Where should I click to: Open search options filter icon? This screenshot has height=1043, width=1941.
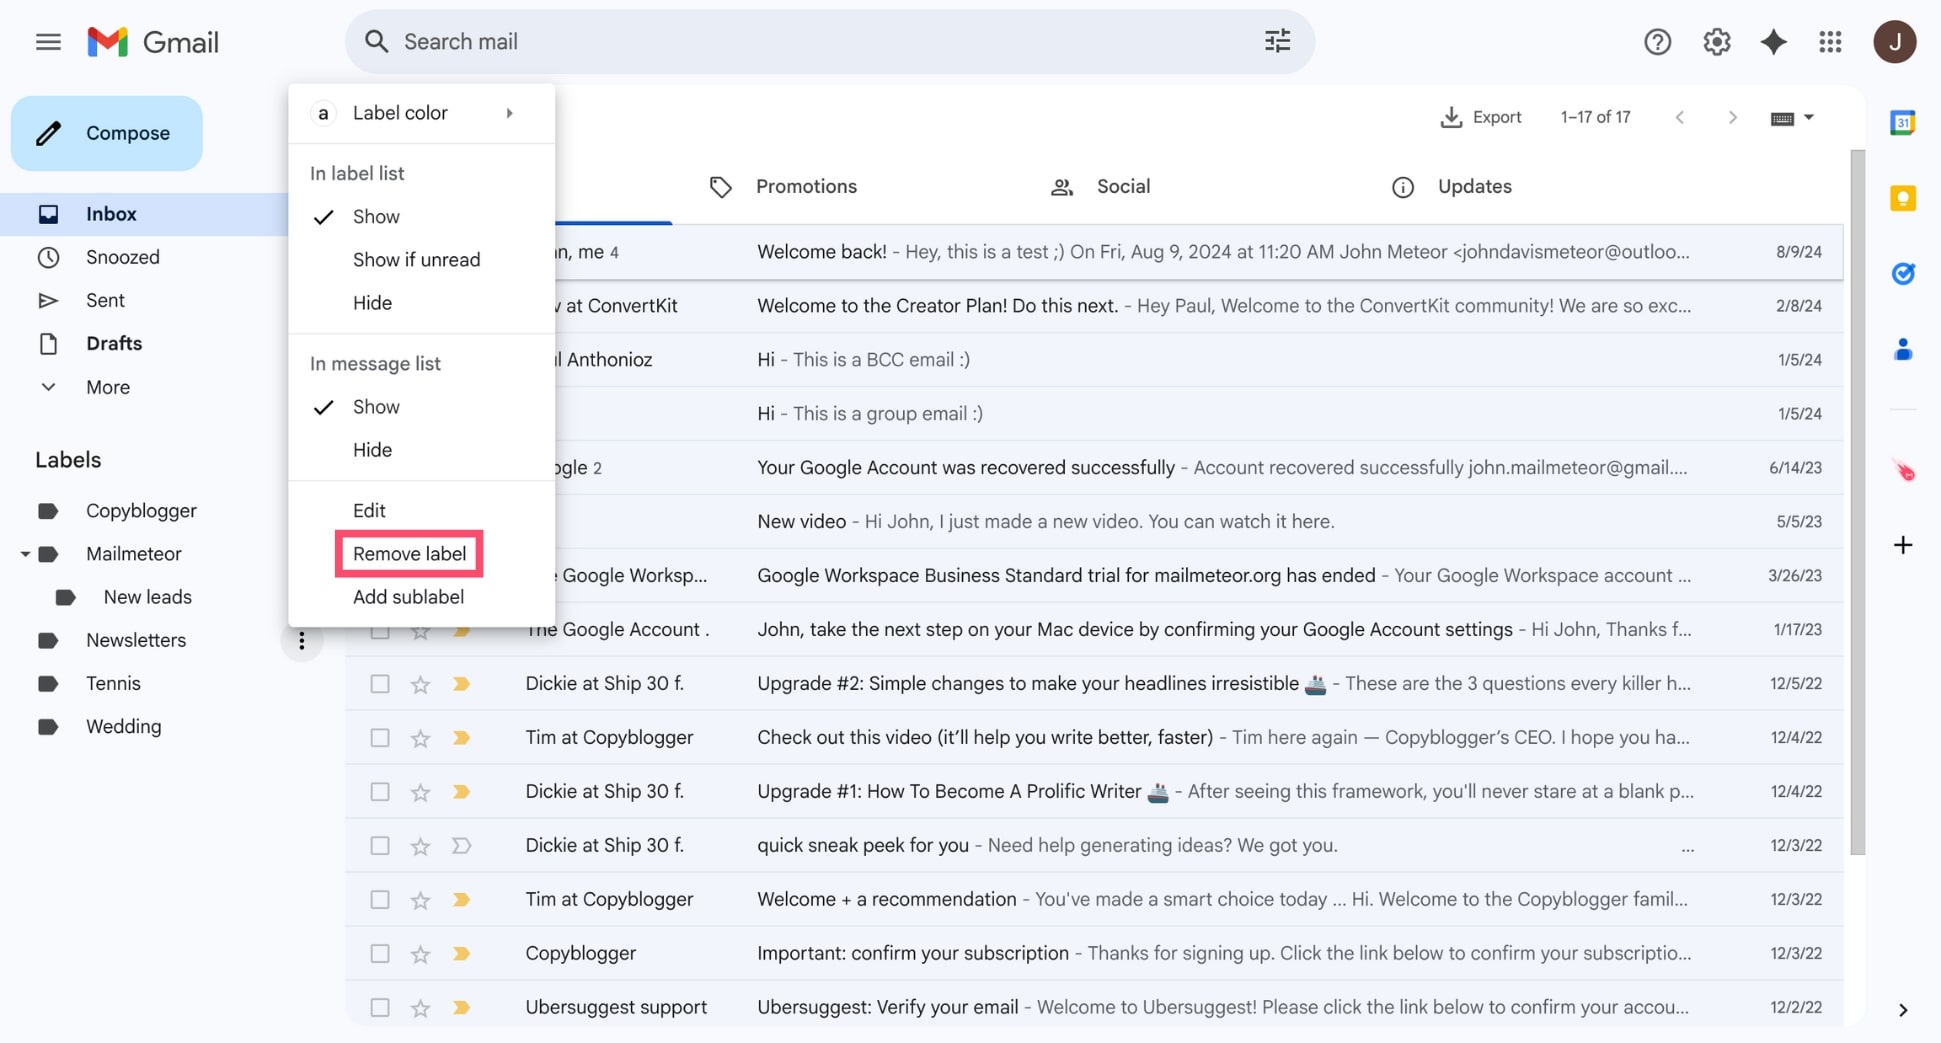coord(1277,41)
